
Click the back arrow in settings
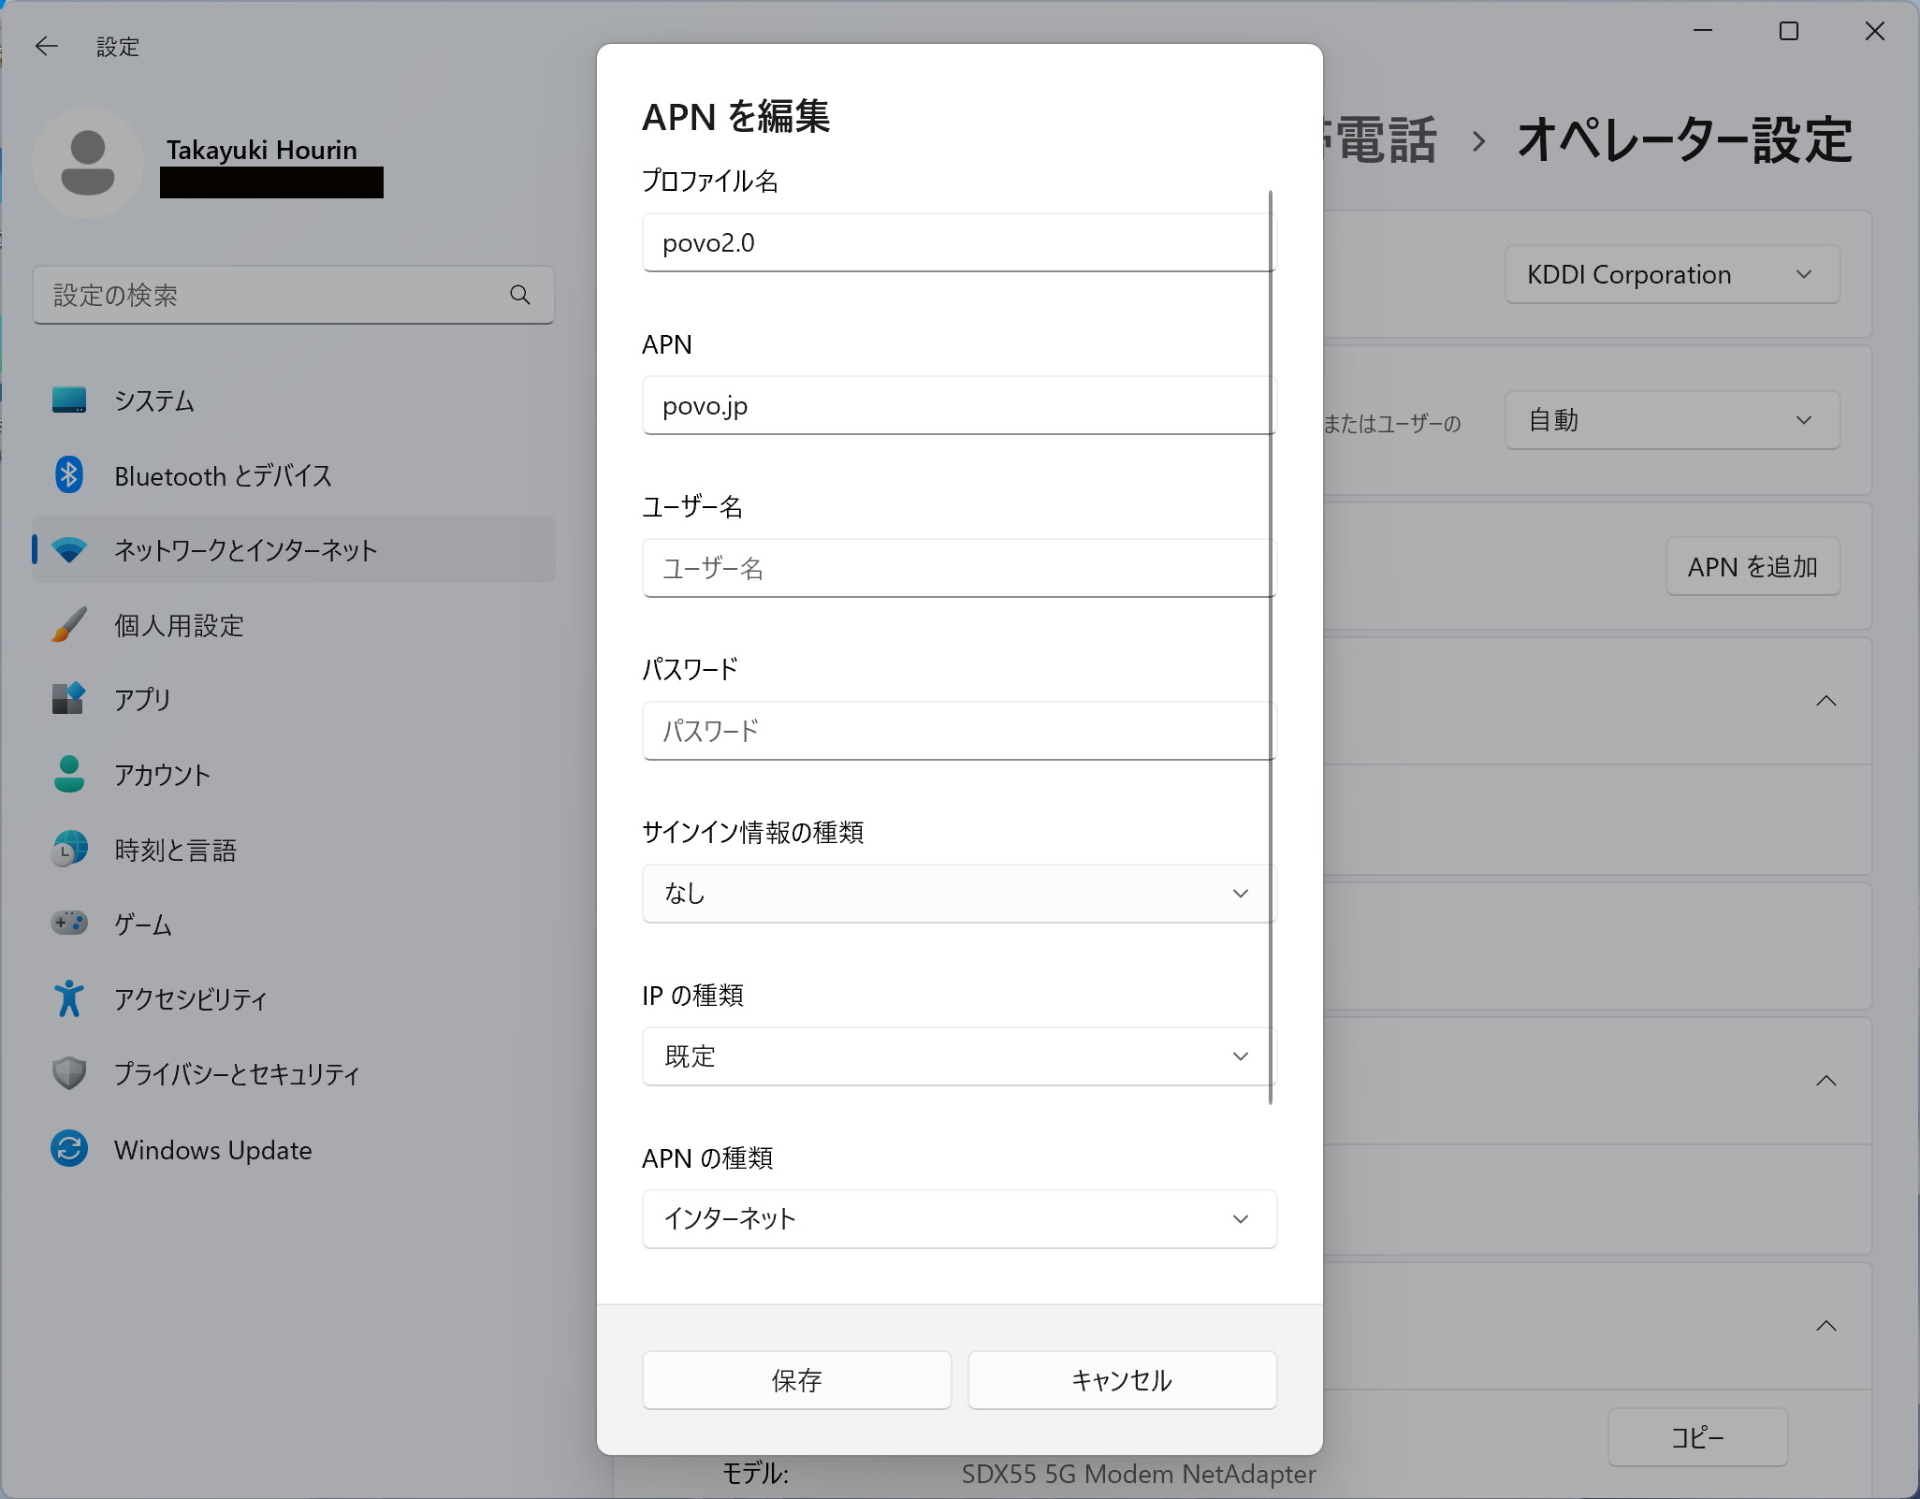click(47, 46)
